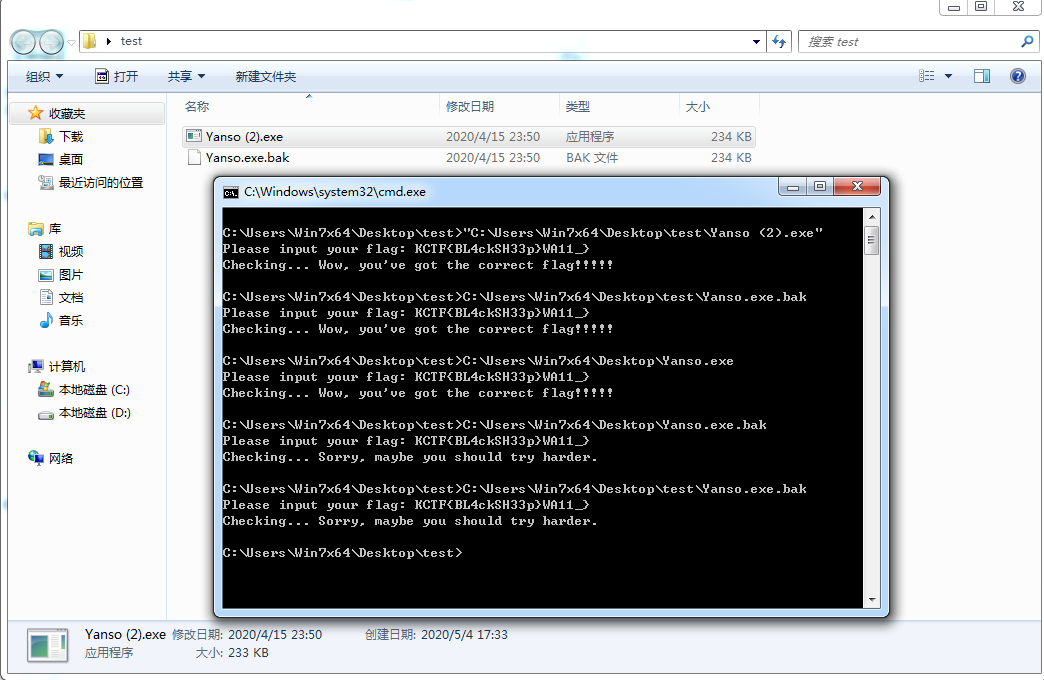Open 下载 folder in favorites
This screenshot has width=1044, height=680.
coord(71,137)
